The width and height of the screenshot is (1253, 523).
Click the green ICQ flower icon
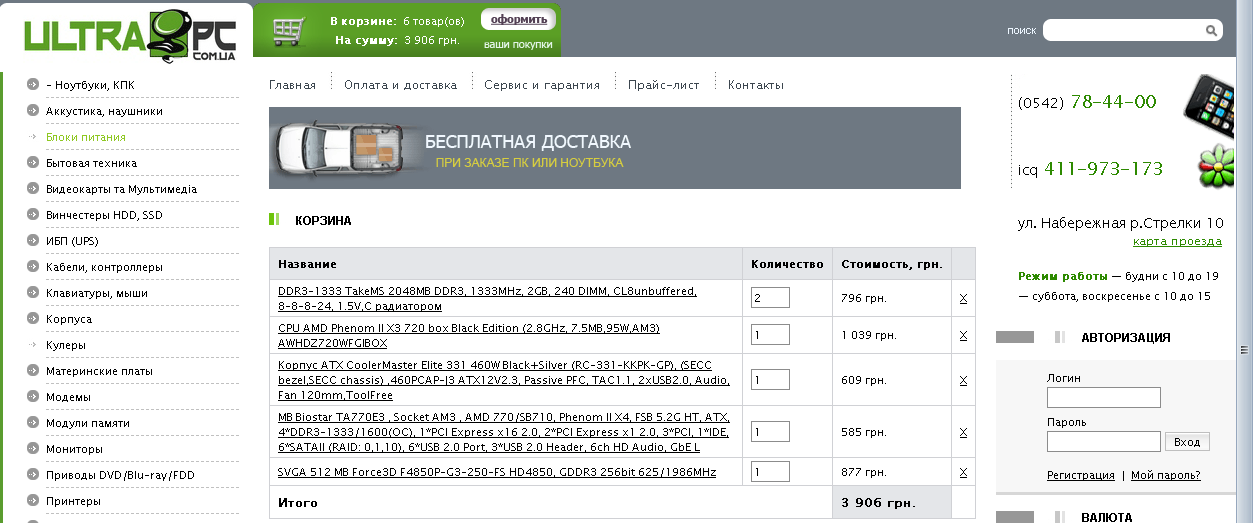pos(1217,163)
